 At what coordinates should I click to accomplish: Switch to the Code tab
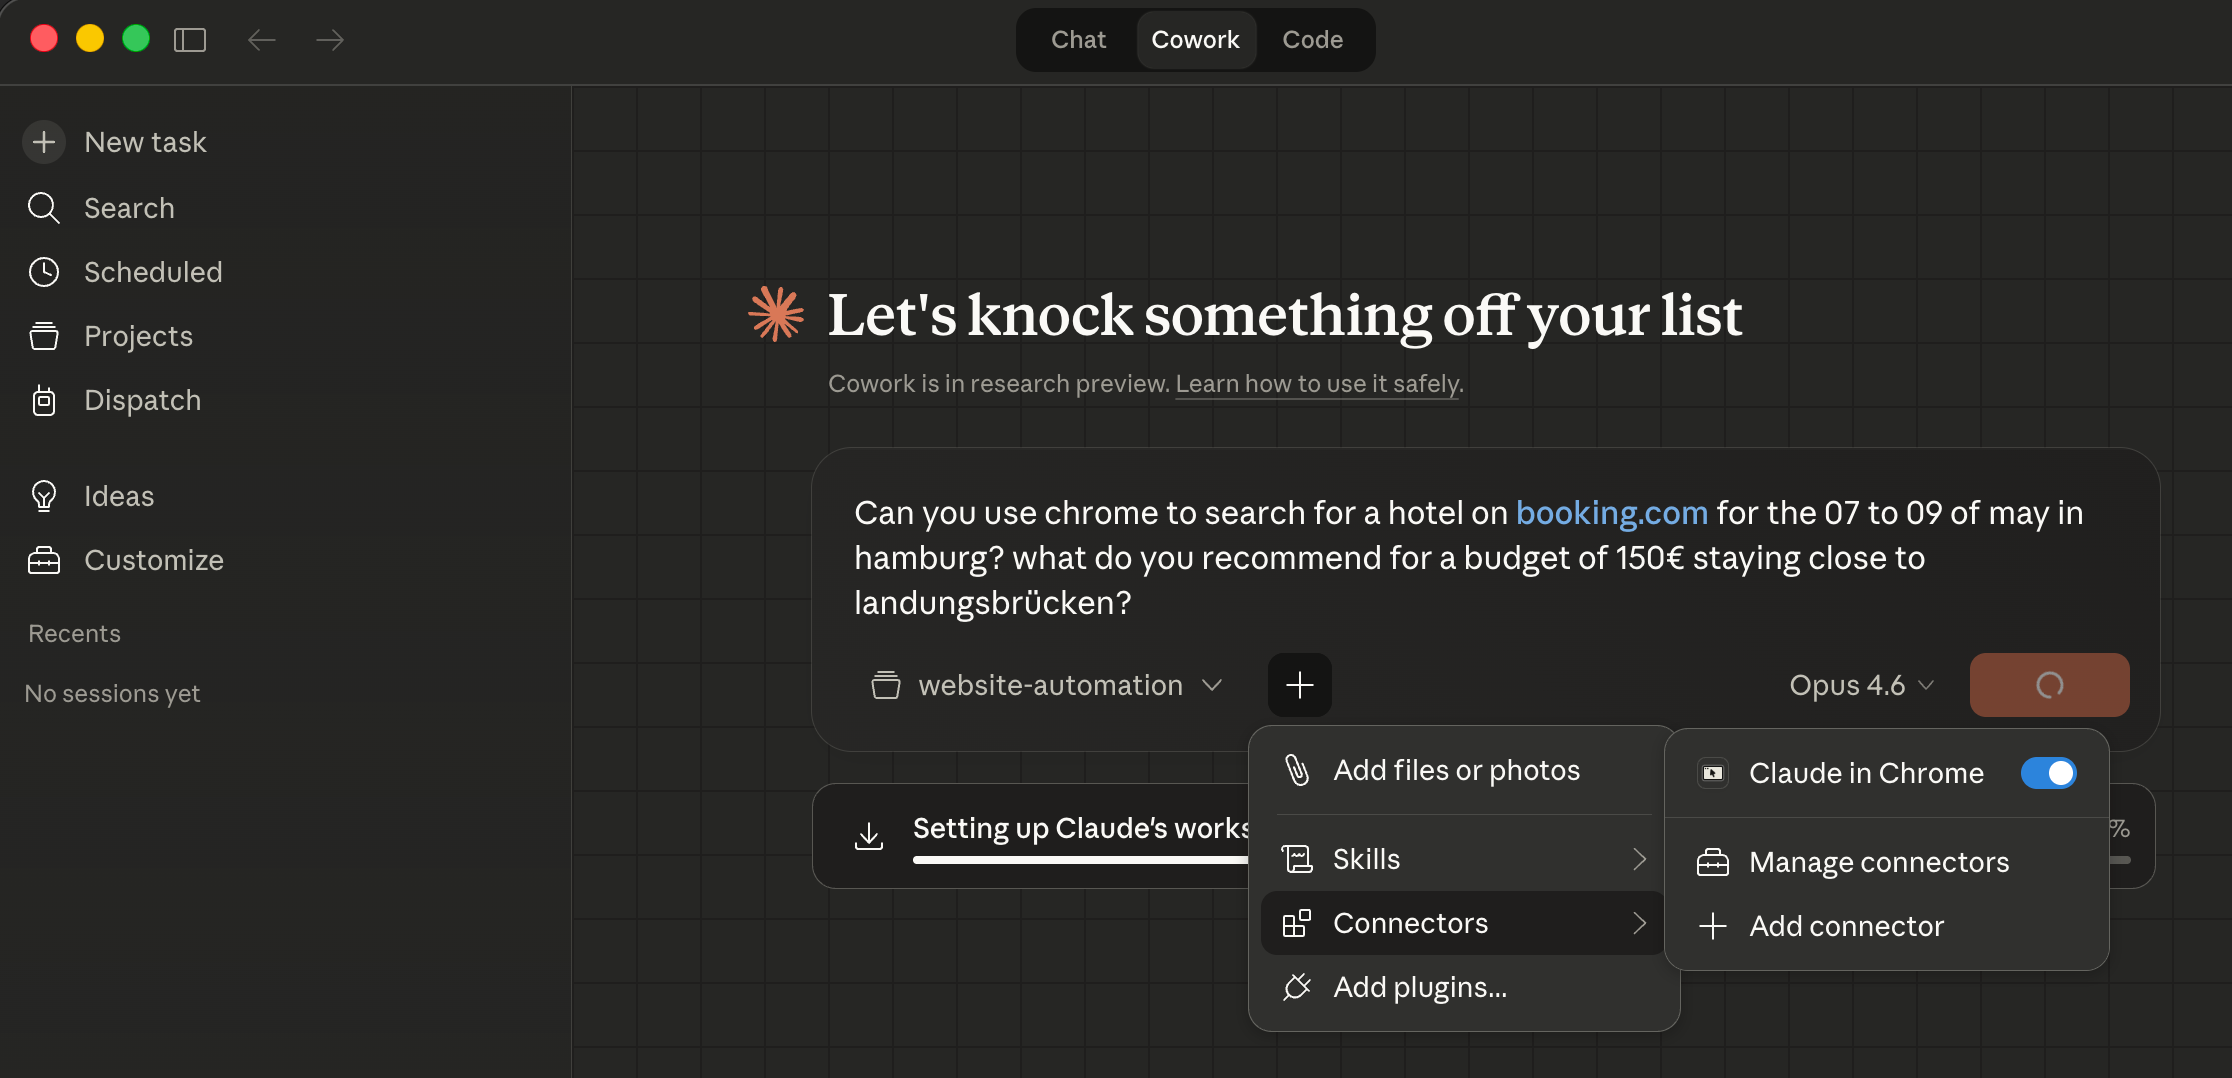pos(1313,40)
